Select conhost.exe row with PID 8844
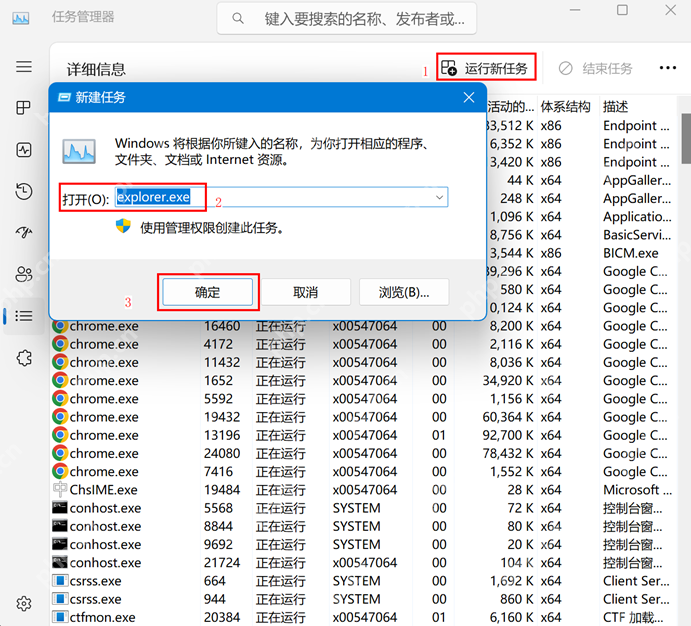This screenshot has height=626, width=691. coord(362,526)
